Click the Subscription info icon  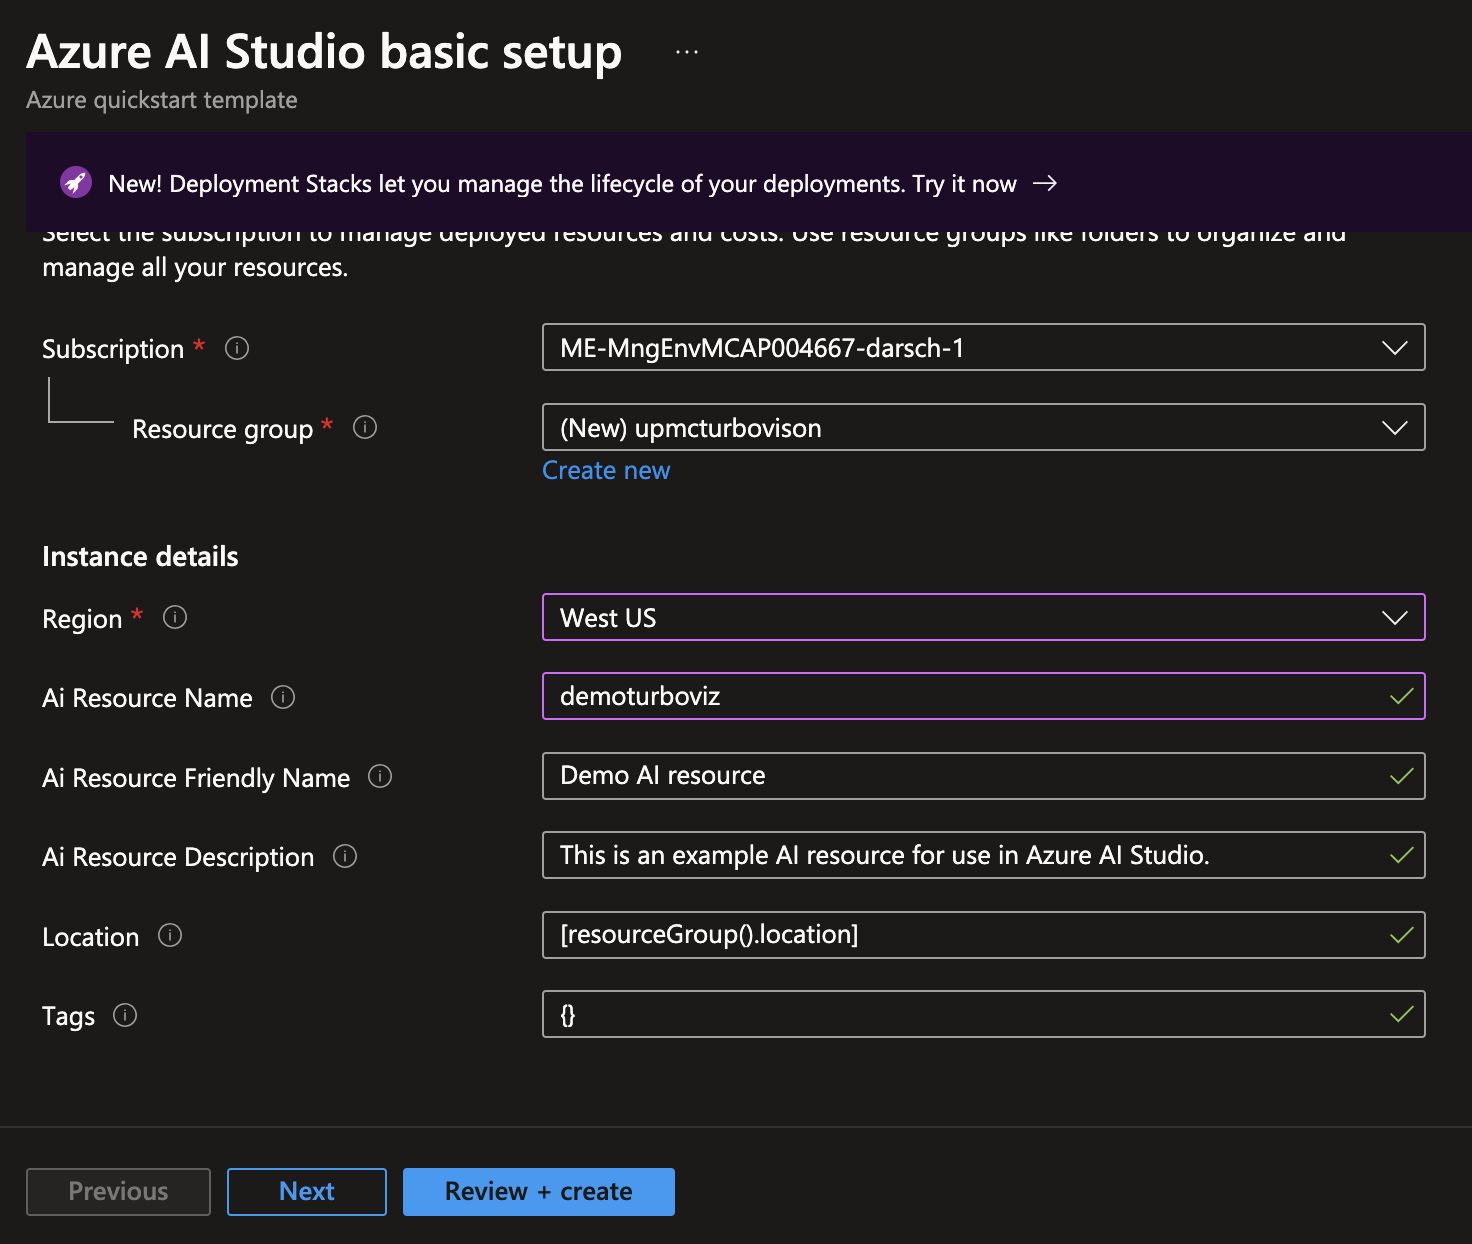coord(237,348)
